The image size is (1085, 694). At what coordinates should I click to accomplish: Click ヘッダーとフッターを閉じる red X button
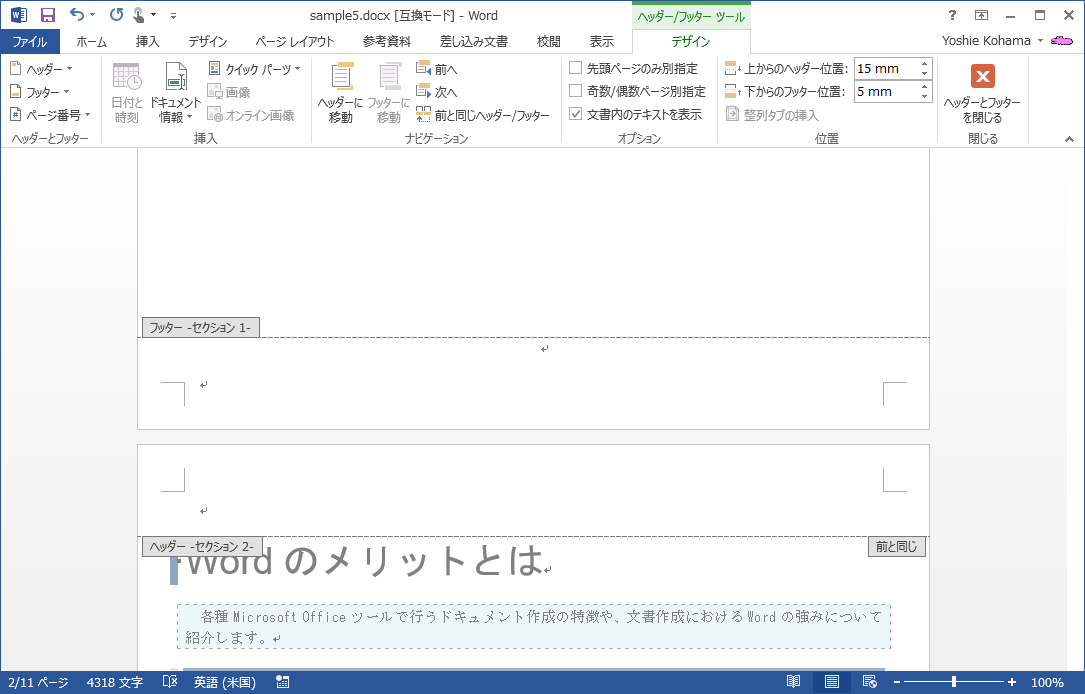pyautogui.click(x=982, y=76)
